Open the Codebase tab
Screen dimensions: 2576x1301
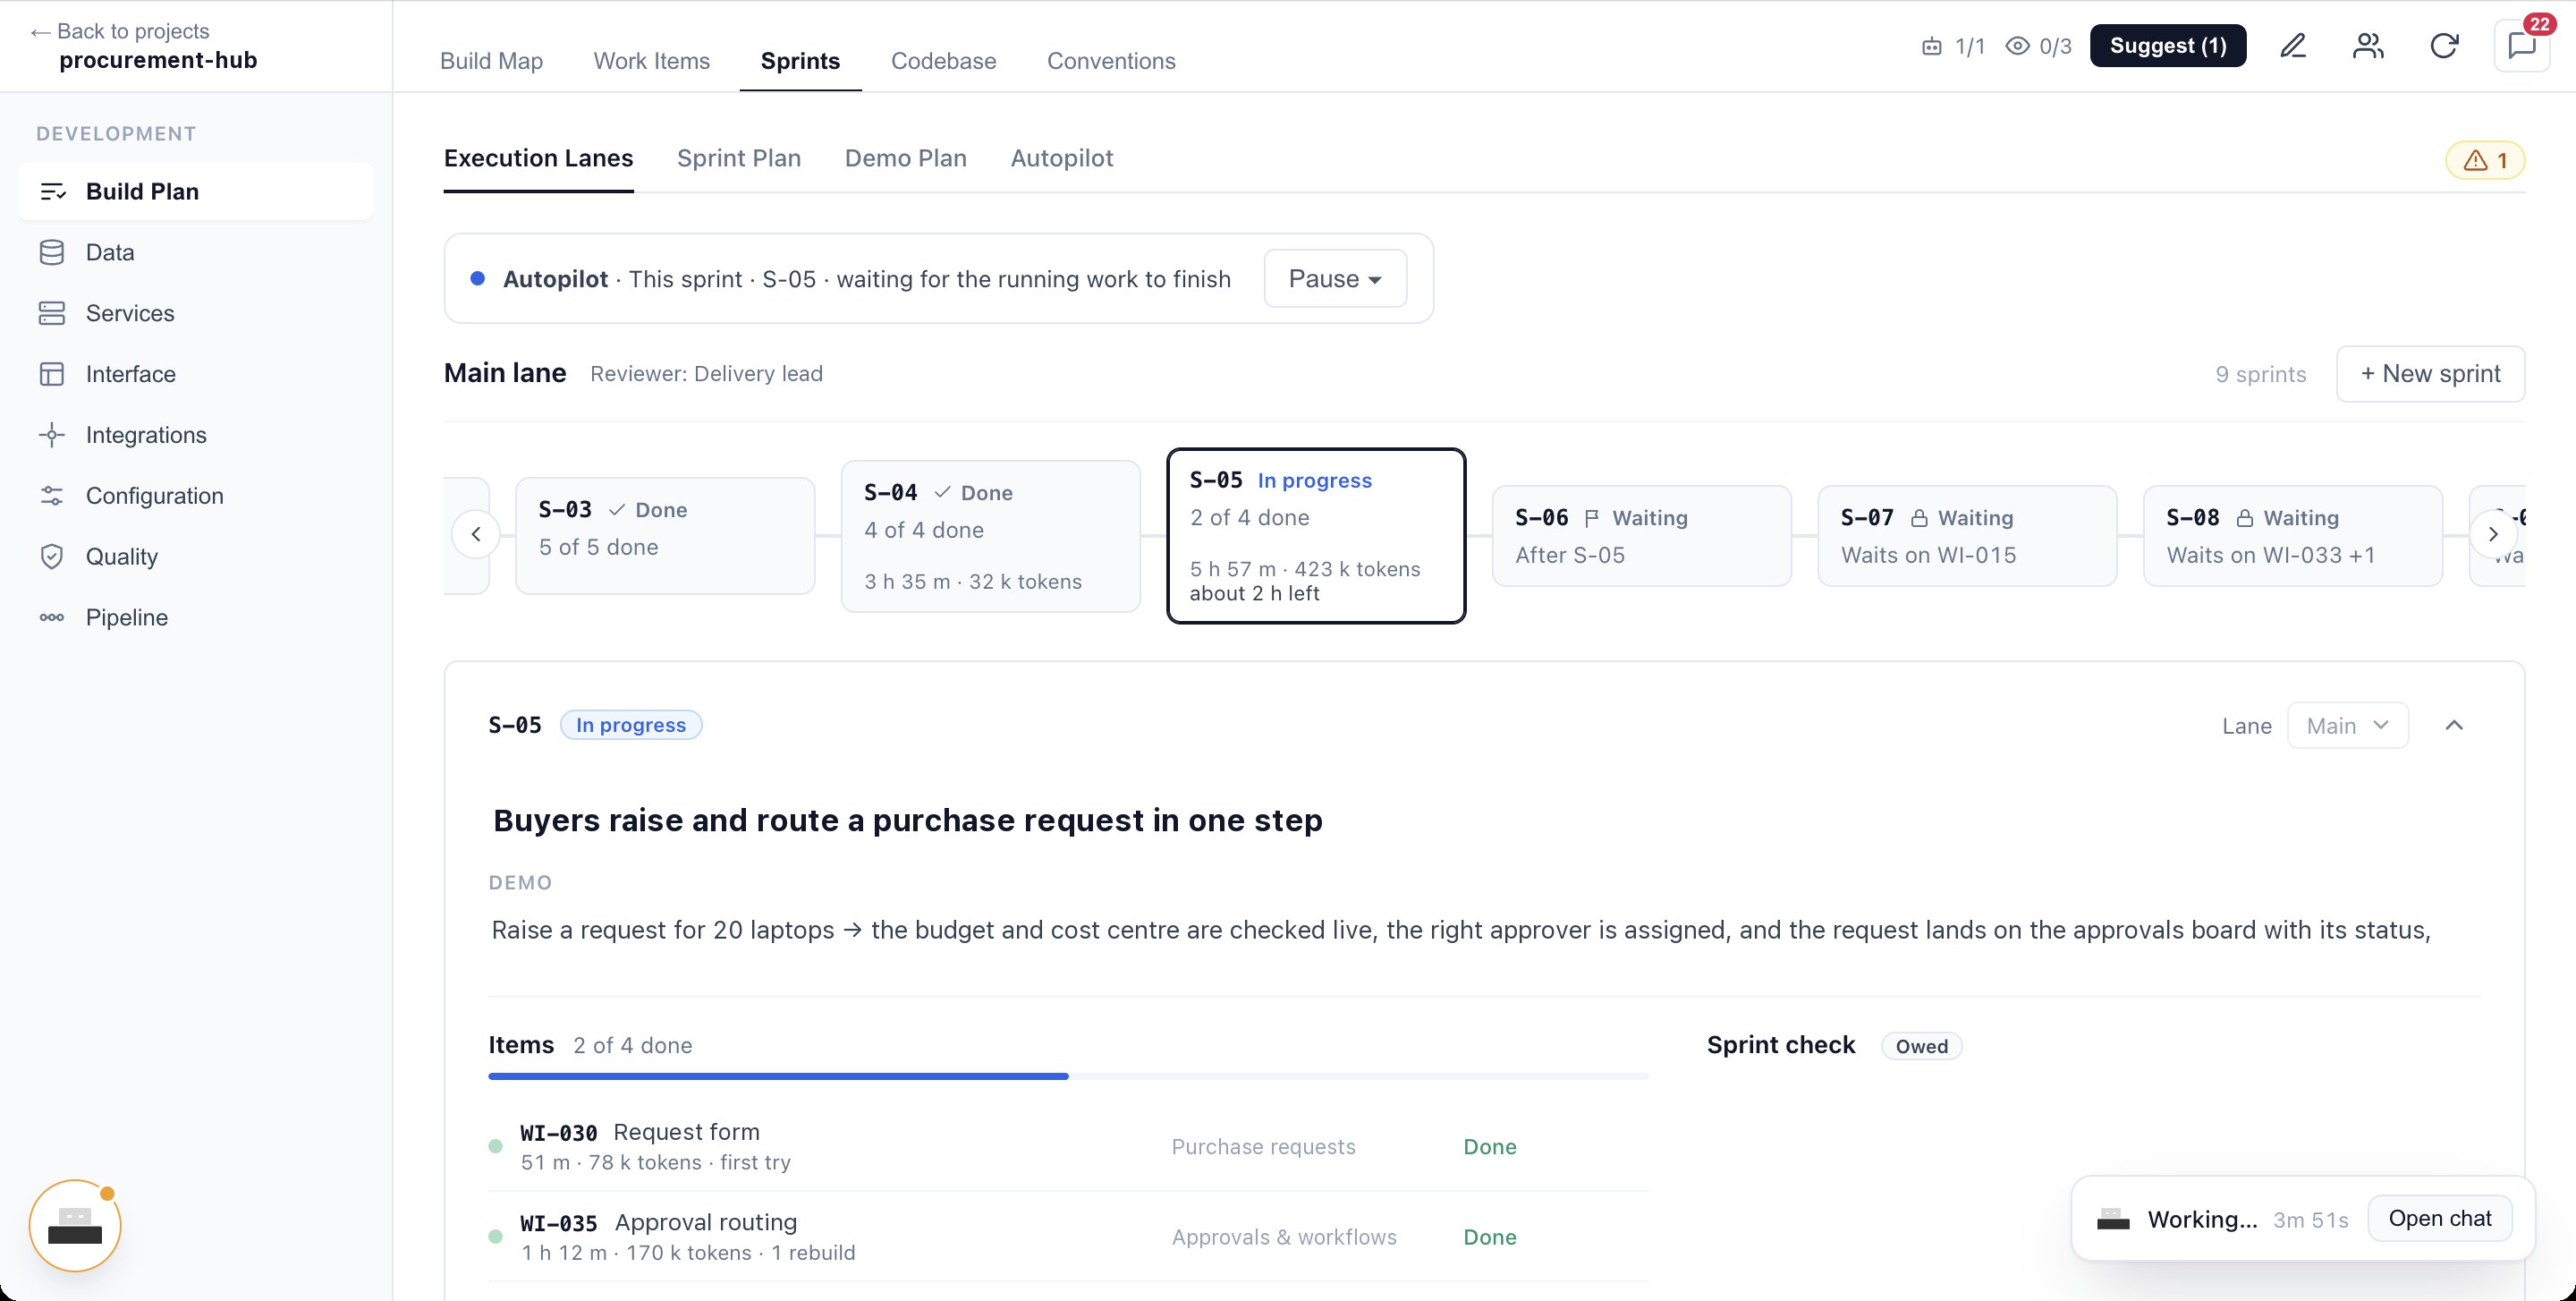[x=943, y=61]
